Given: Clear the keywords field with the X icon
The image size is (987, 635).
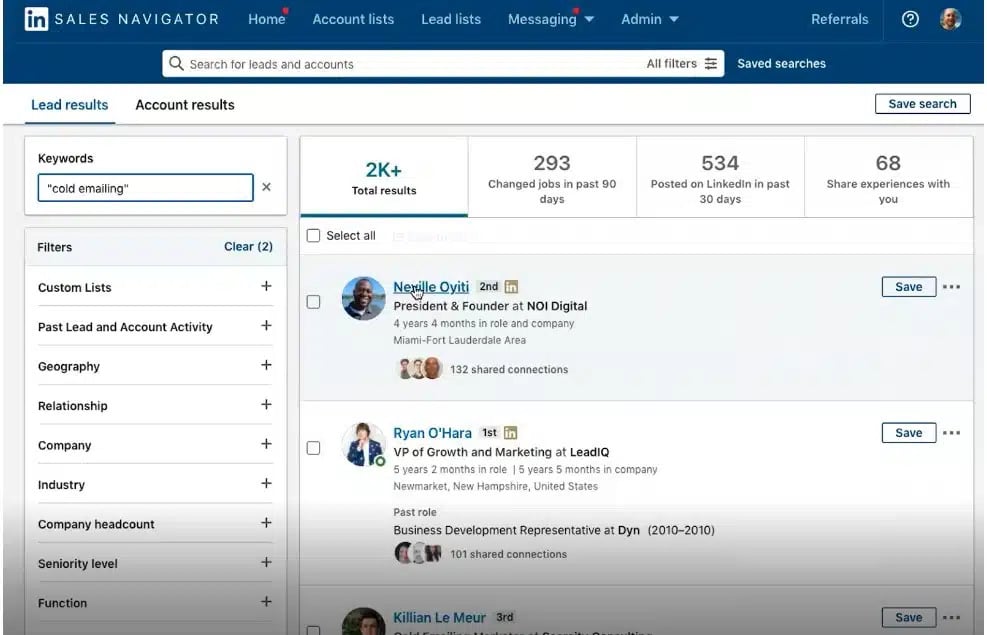Looking at the screenshot, I should click(266, 187).
